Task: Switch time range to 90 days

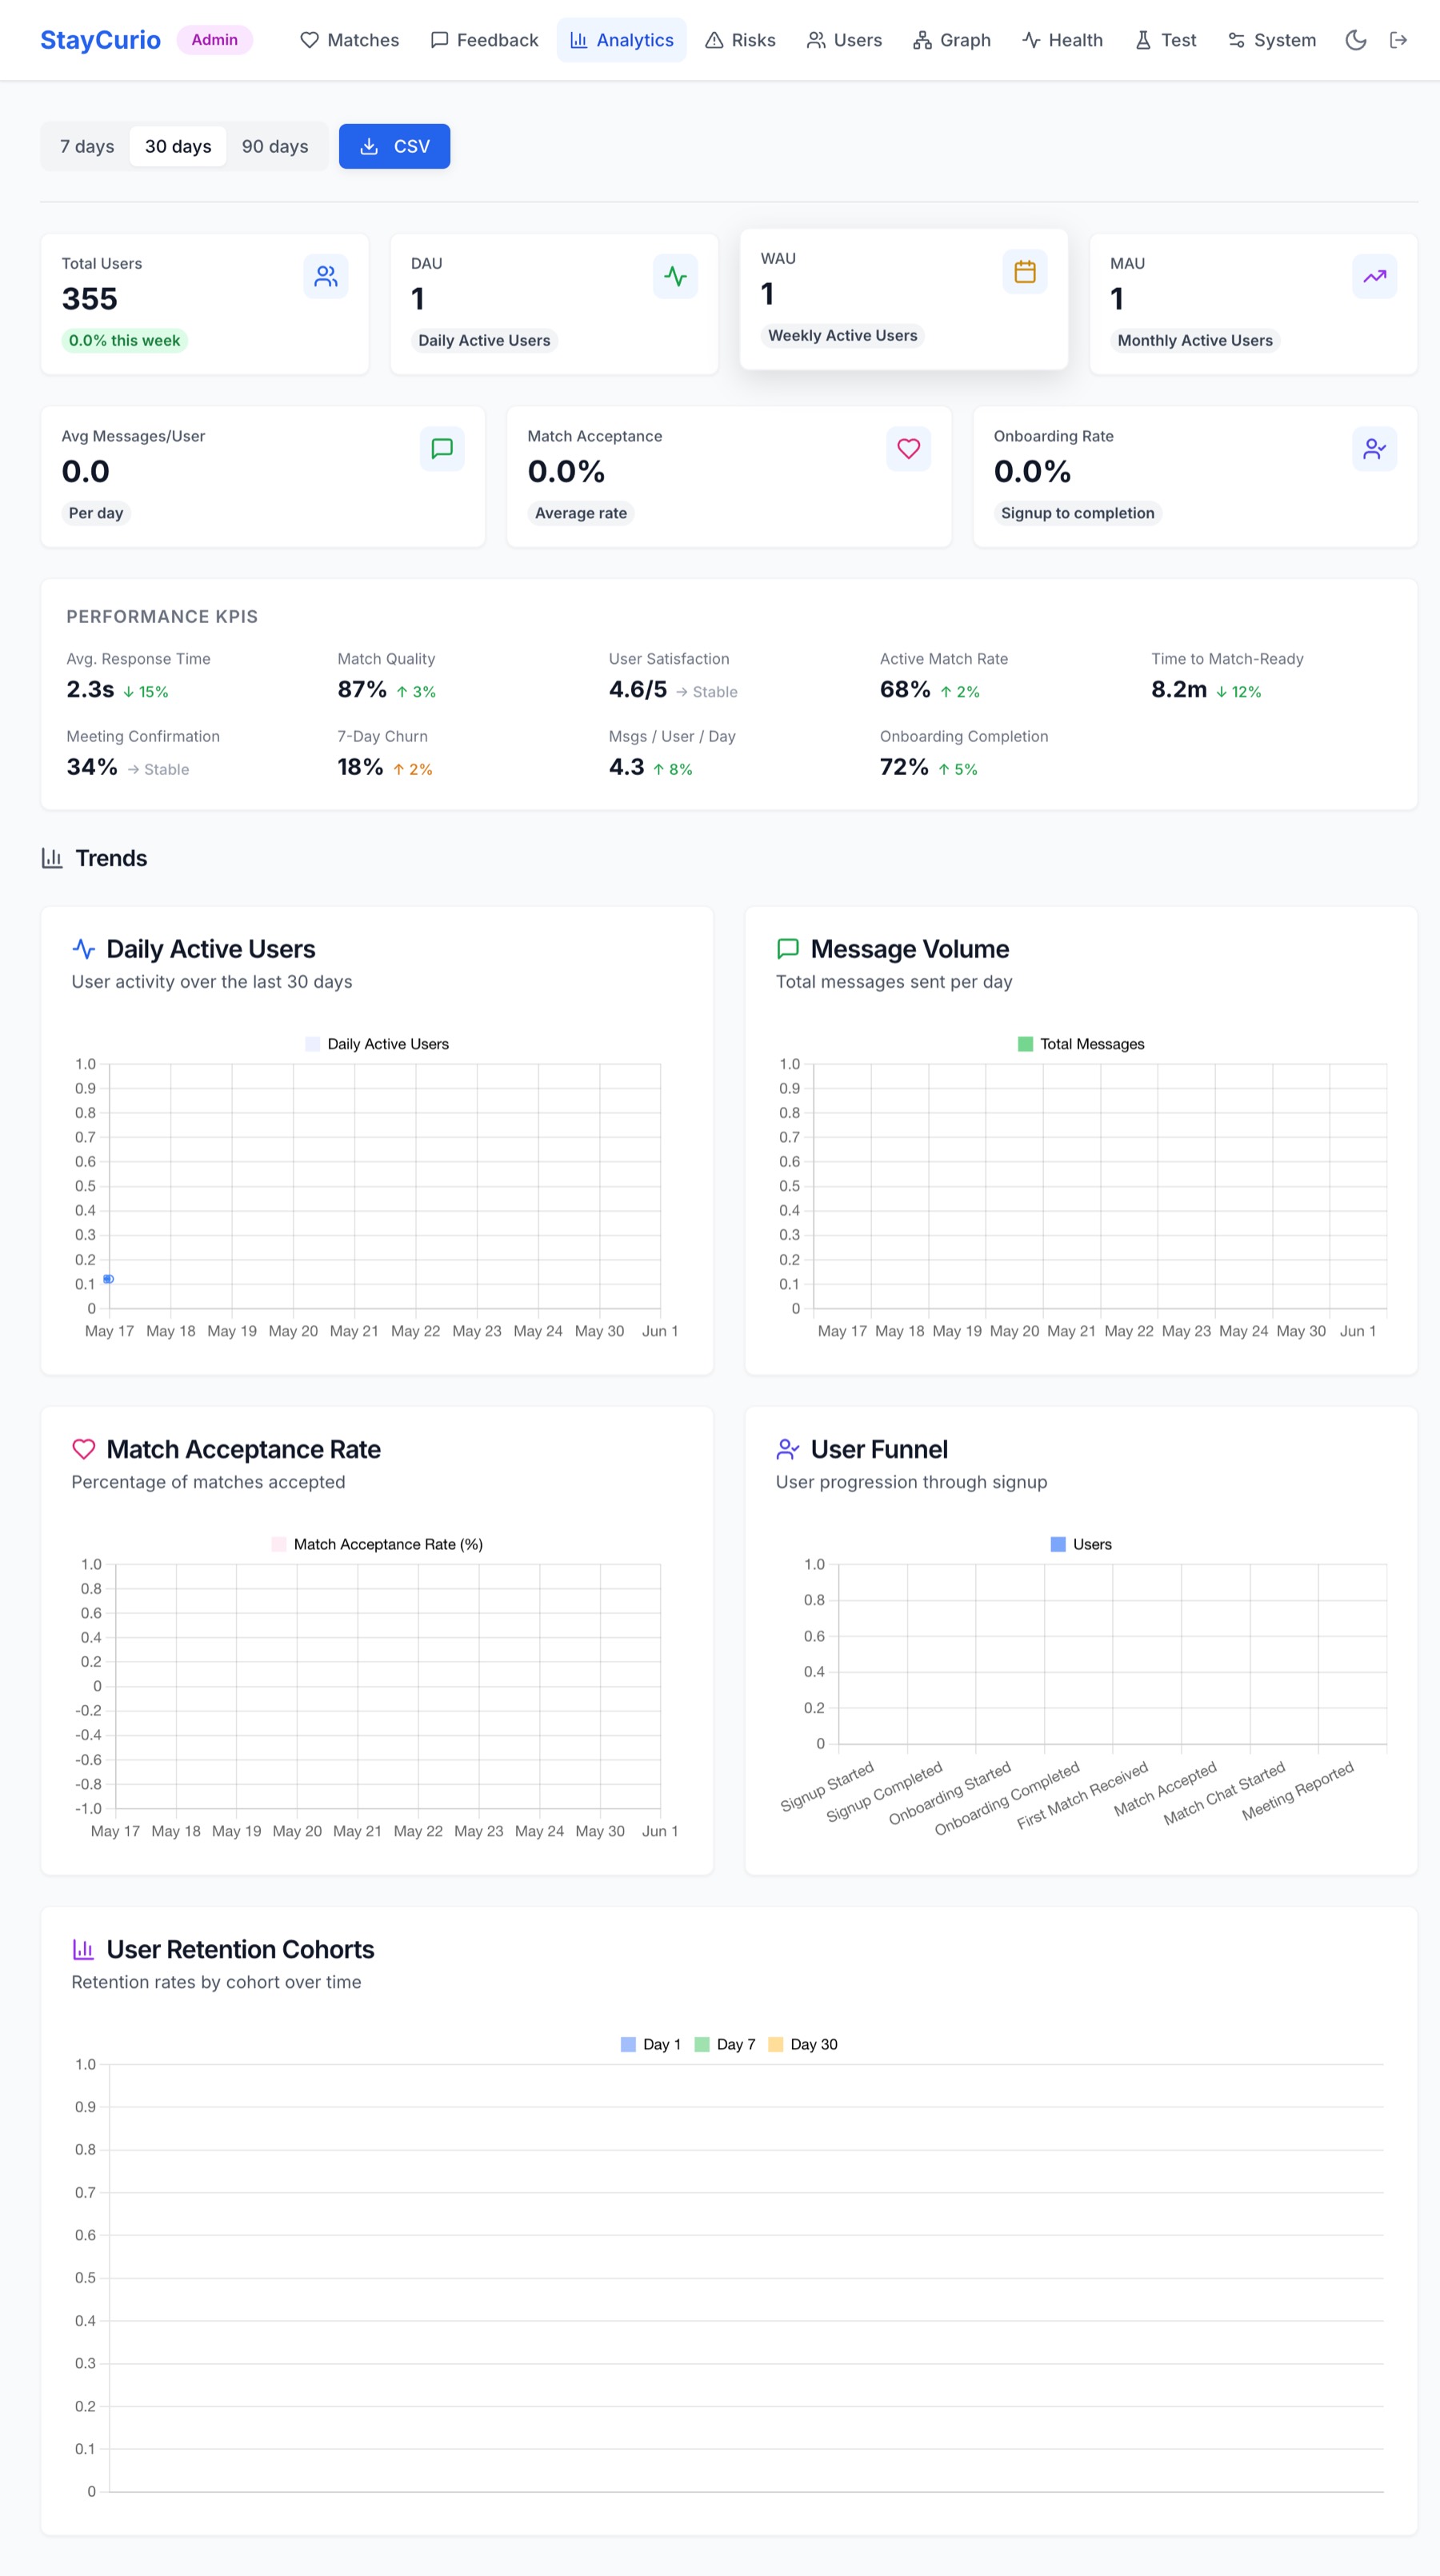Action: (275, 146)
